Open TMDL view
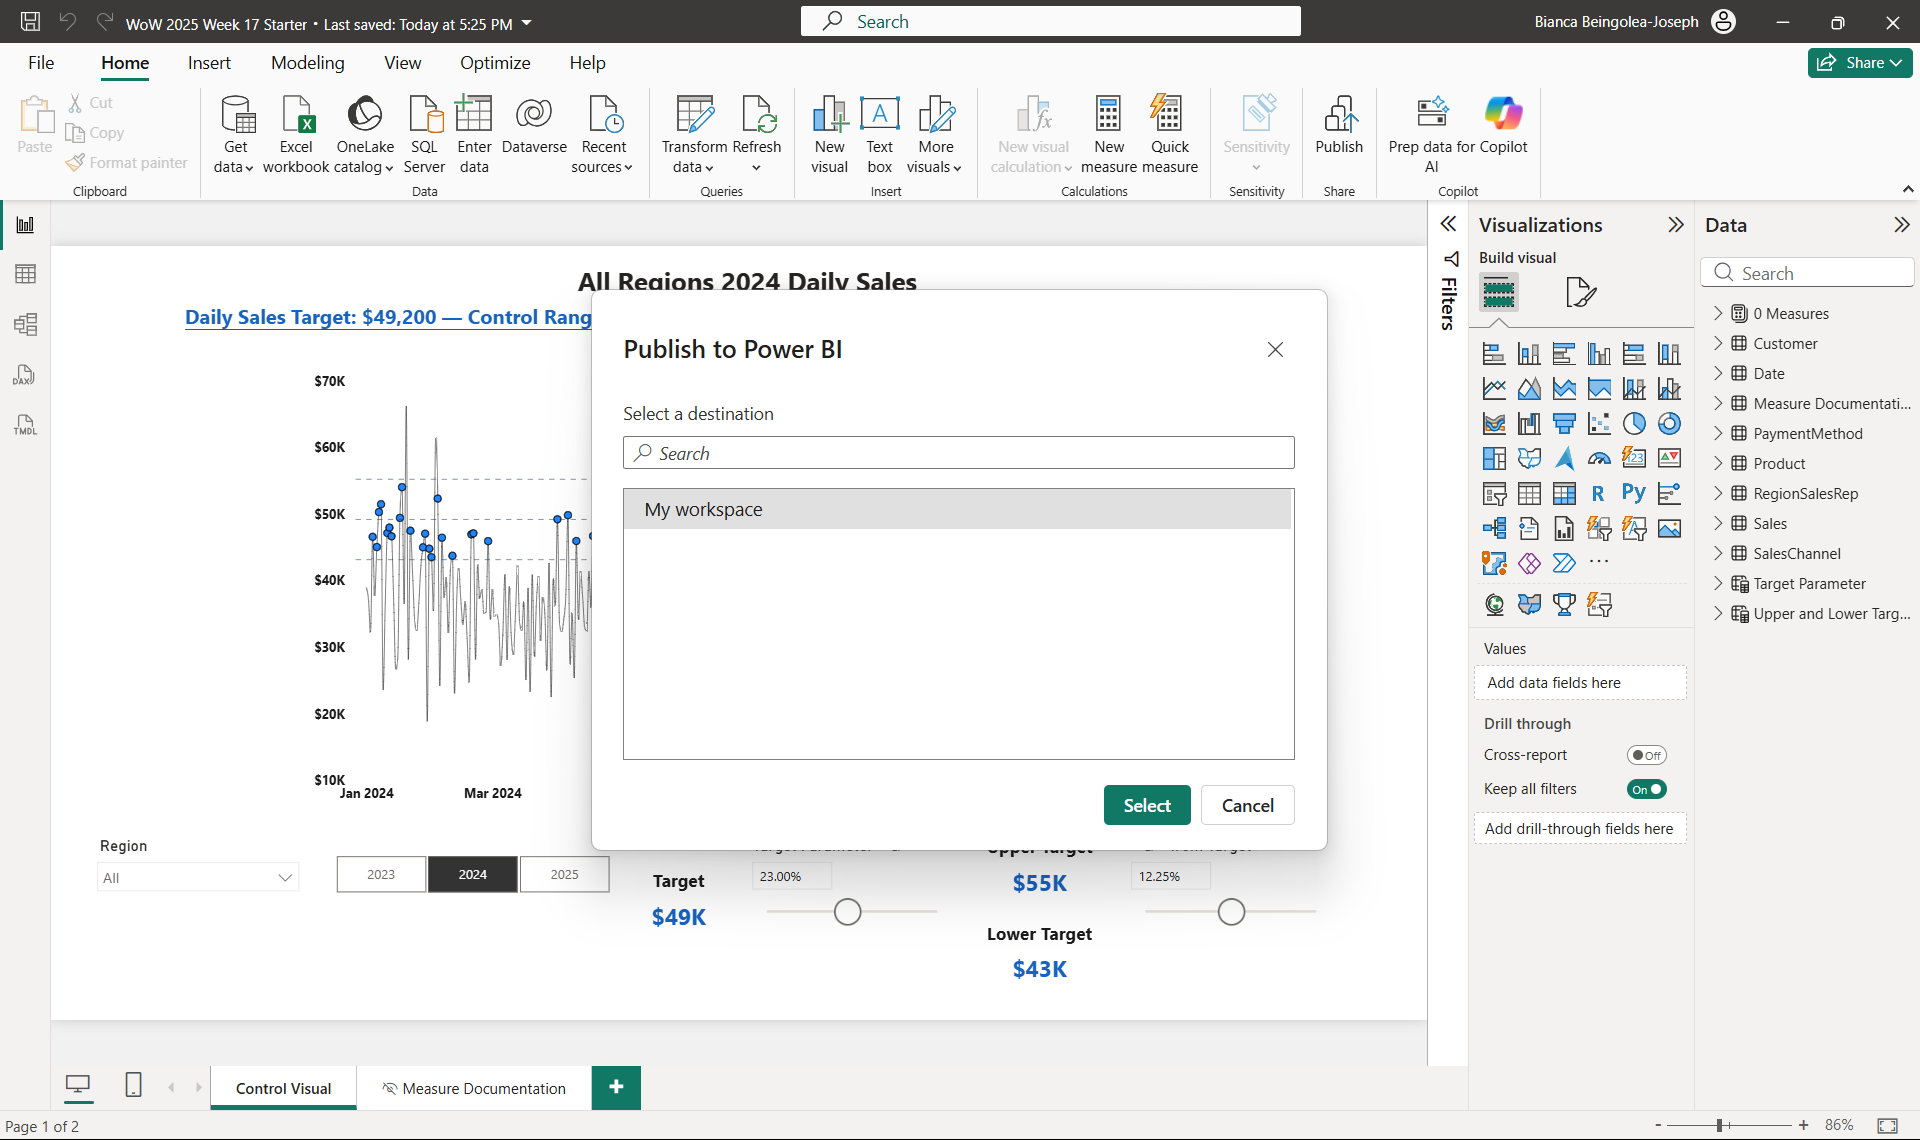The image size is (1920, 1140). [x=26, y=425]
